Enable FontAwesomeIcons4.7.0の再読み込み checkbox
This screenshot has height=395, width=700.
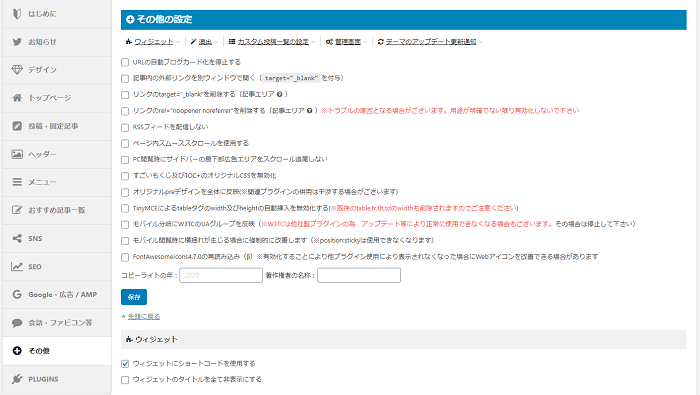(x=125, y=258)
